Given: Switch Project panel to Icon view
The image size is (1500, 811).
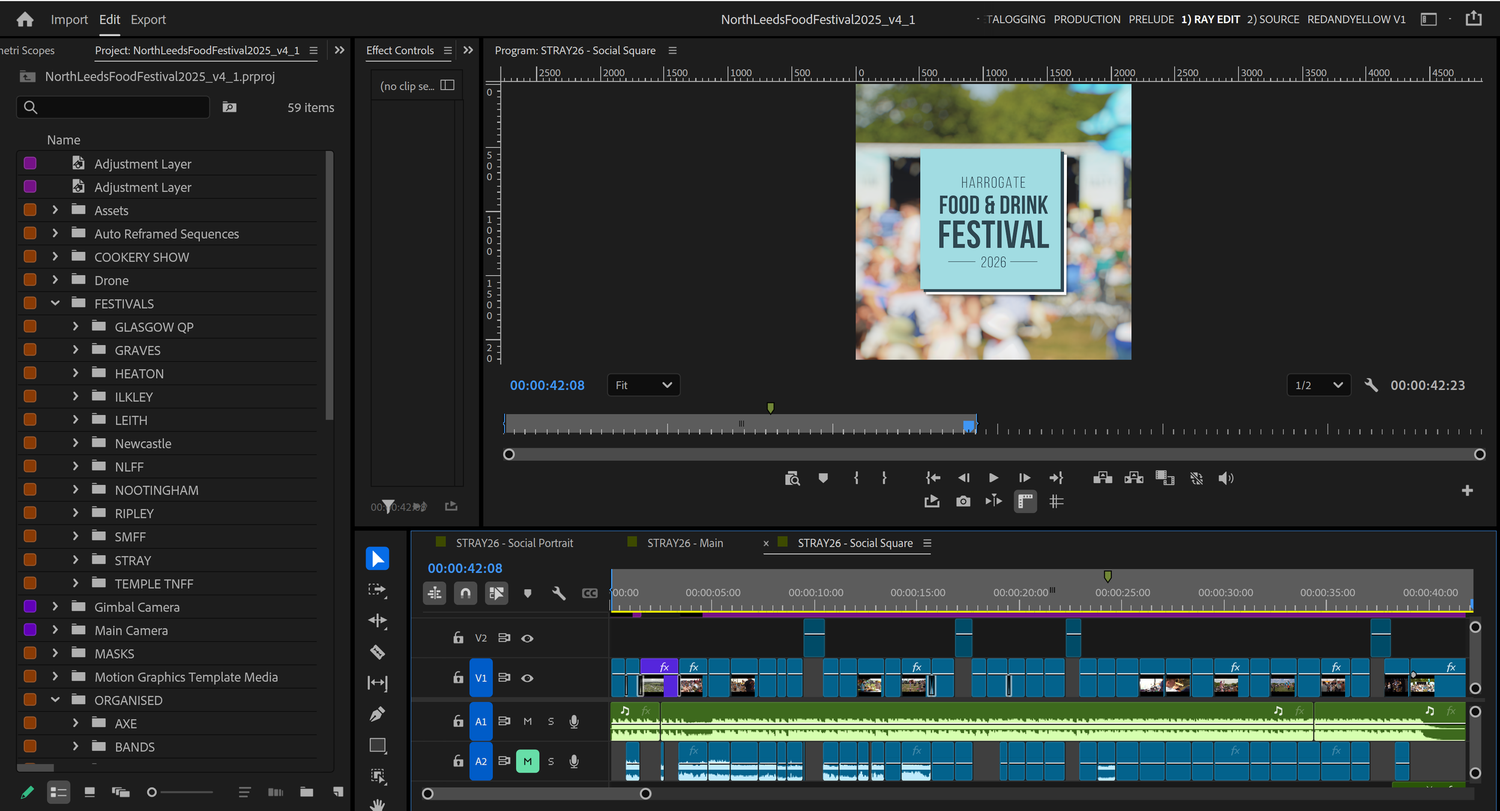Looking at the screenshot, I should (90, 792).
